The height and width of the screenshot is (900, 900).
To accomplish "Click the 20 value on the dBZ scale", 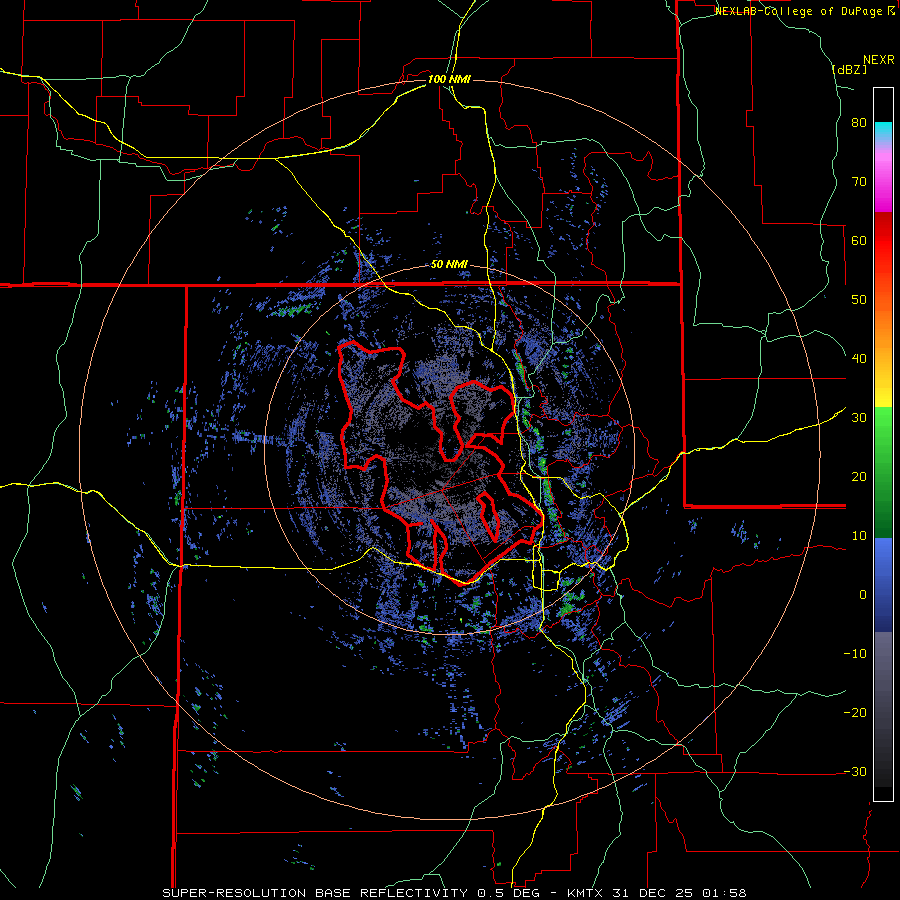I will point(859,476).
